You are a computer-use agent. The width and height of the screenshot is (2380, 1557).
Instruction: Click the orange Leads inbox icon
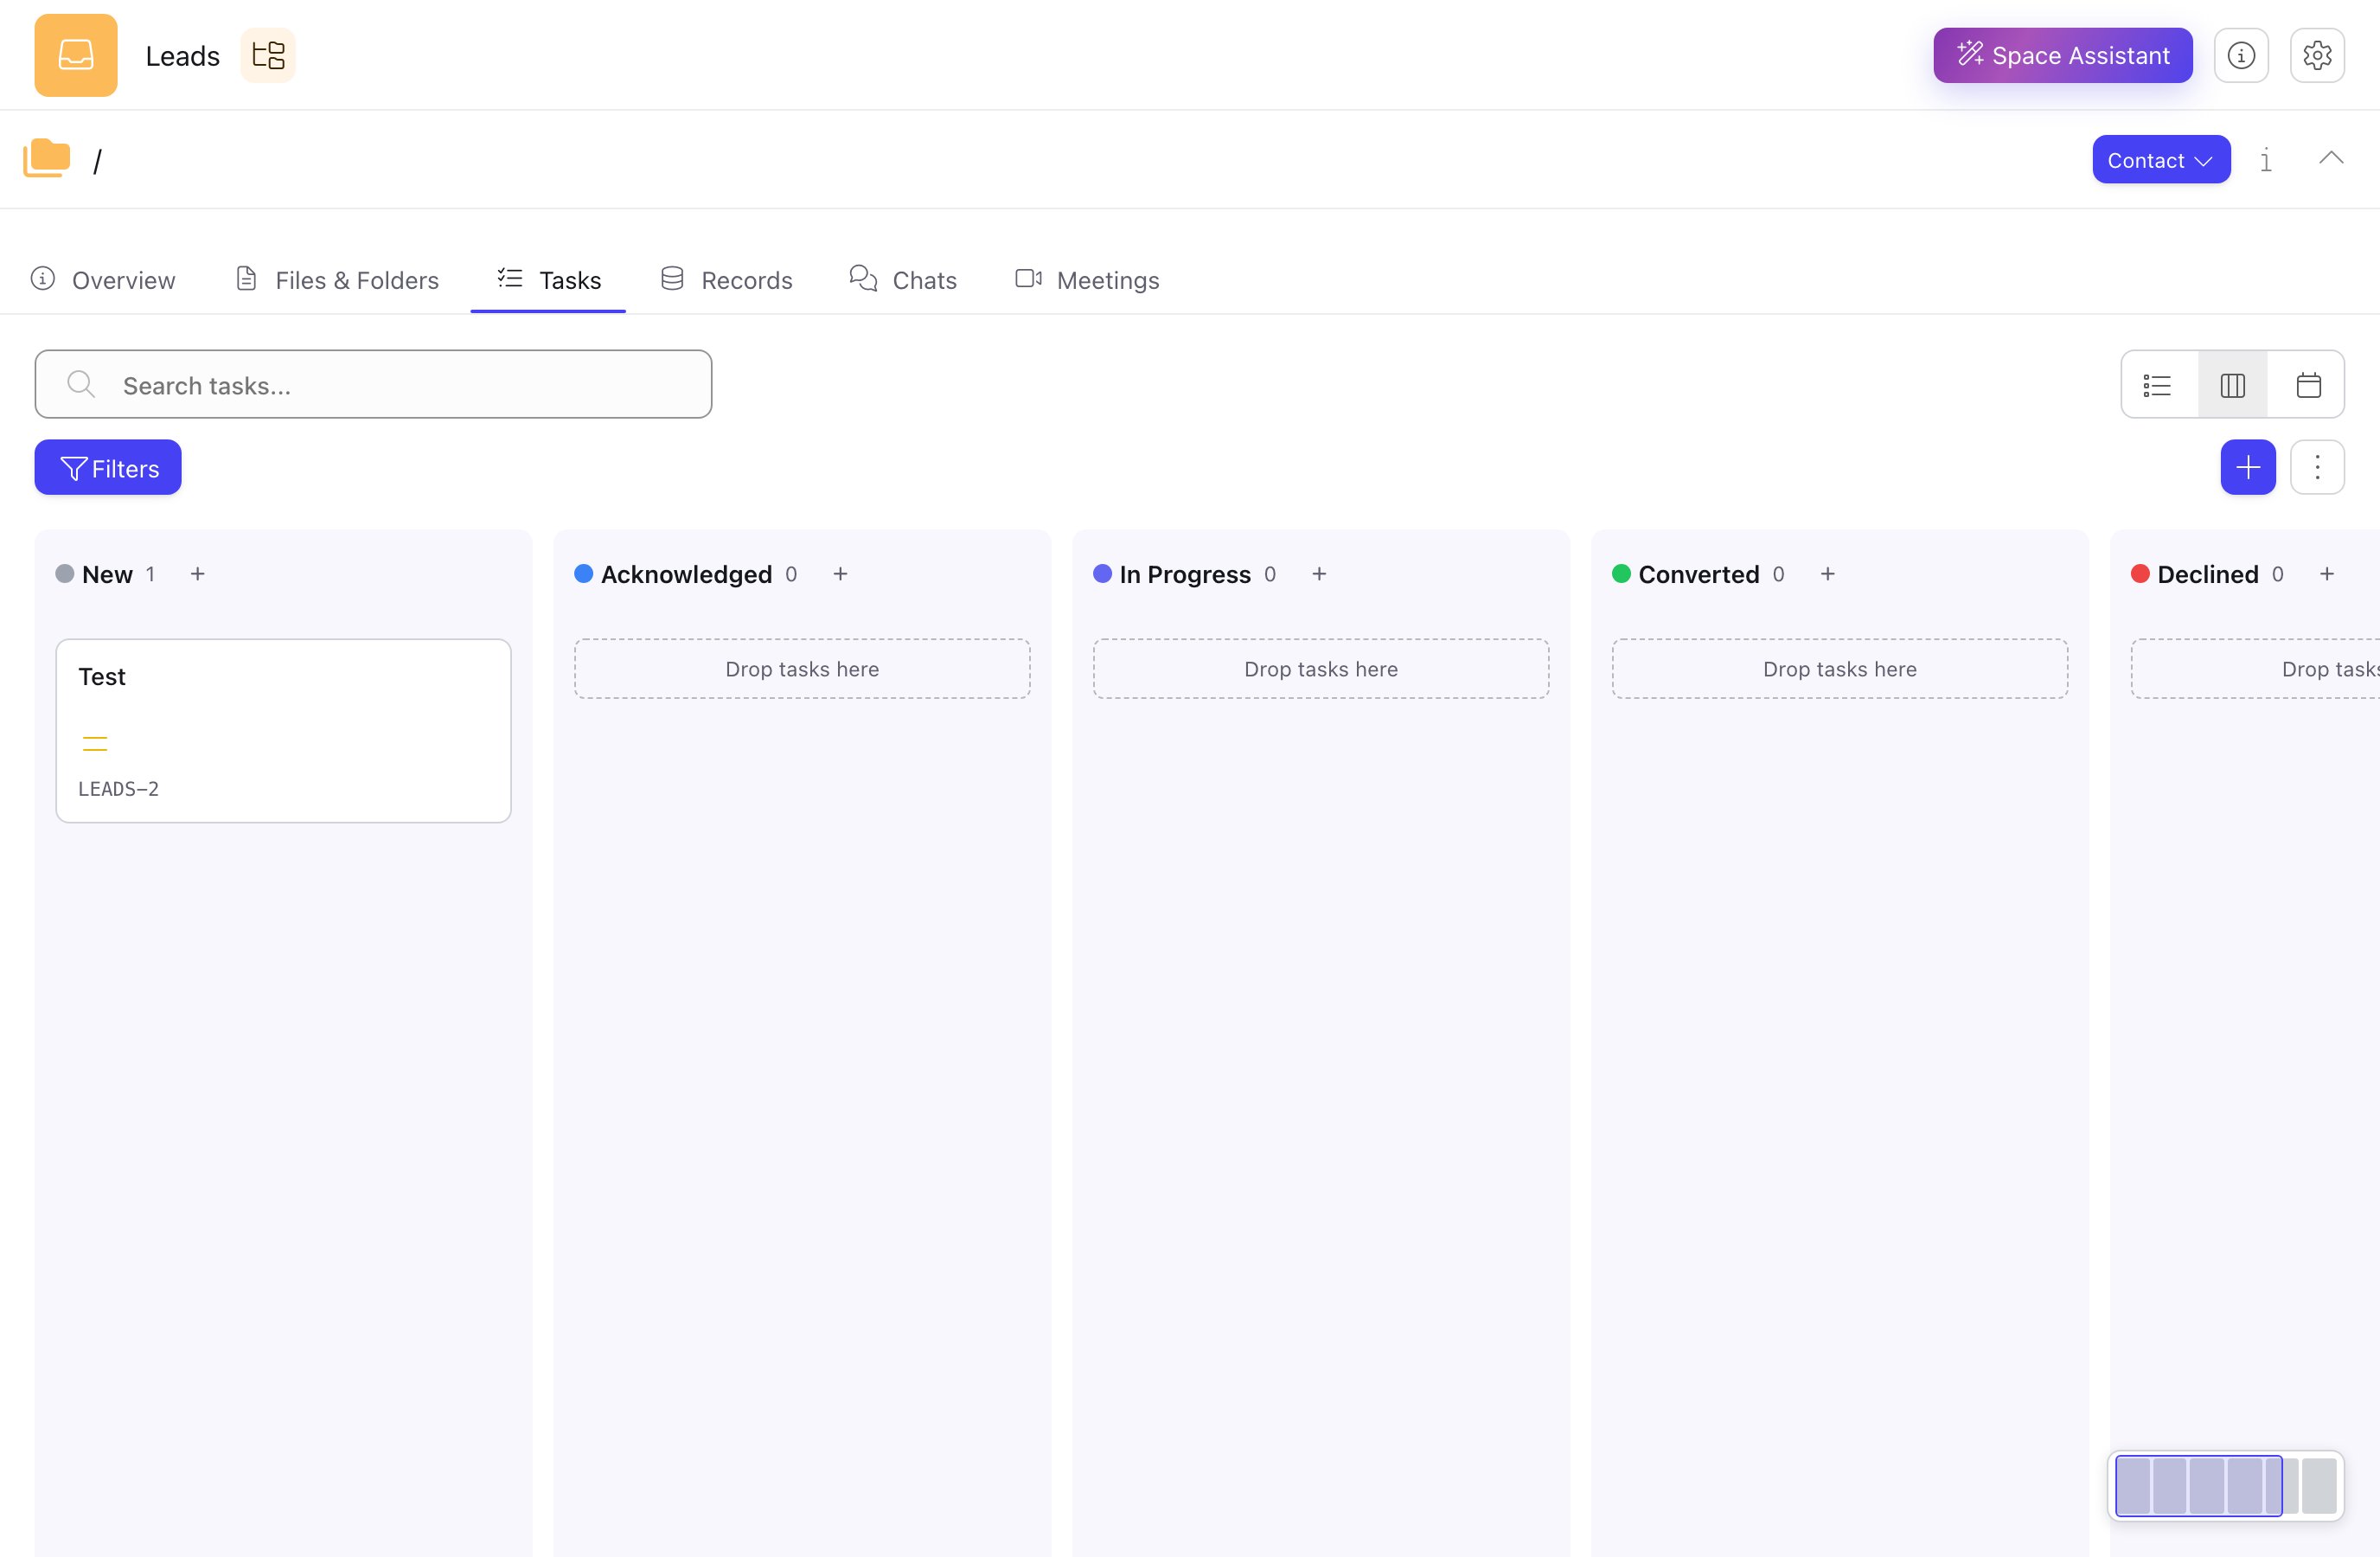pos(76,55)
